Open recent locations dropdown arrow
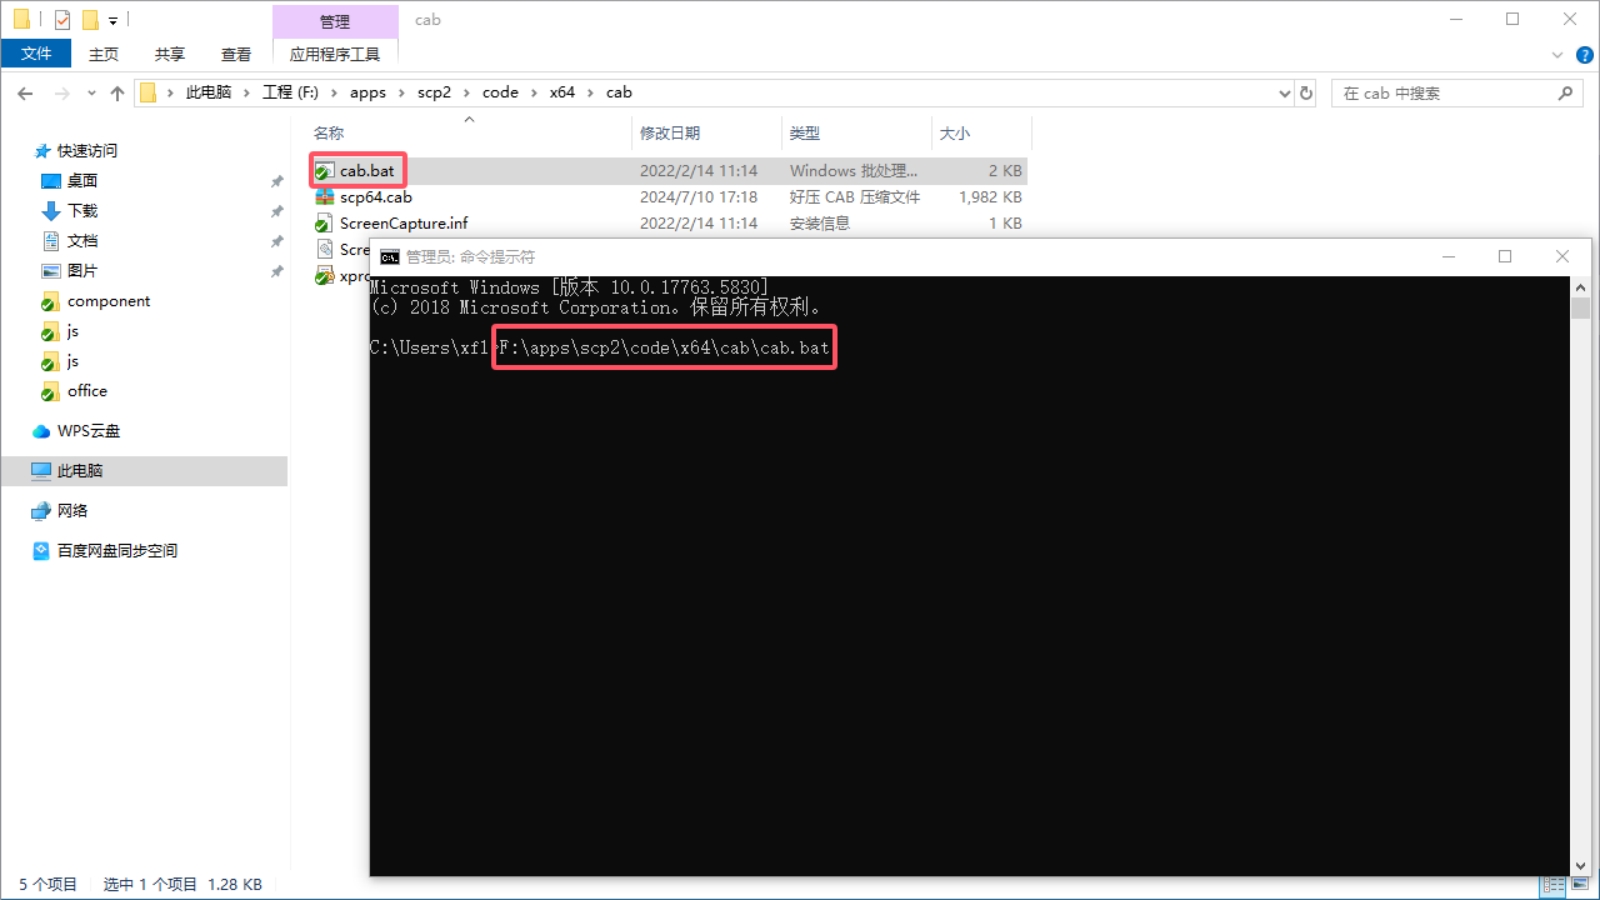Screen dimensions: 1600x900 coord(91,93)
